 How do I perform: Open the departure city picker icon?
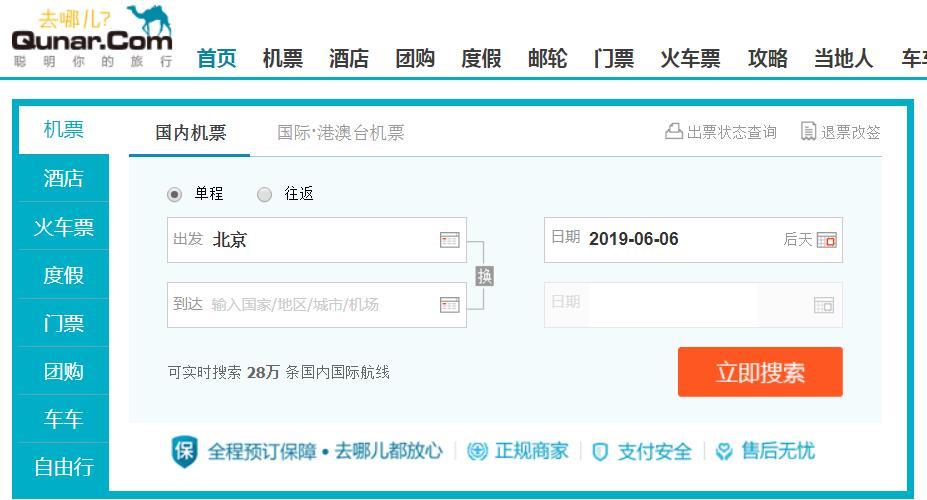point(449,240)
